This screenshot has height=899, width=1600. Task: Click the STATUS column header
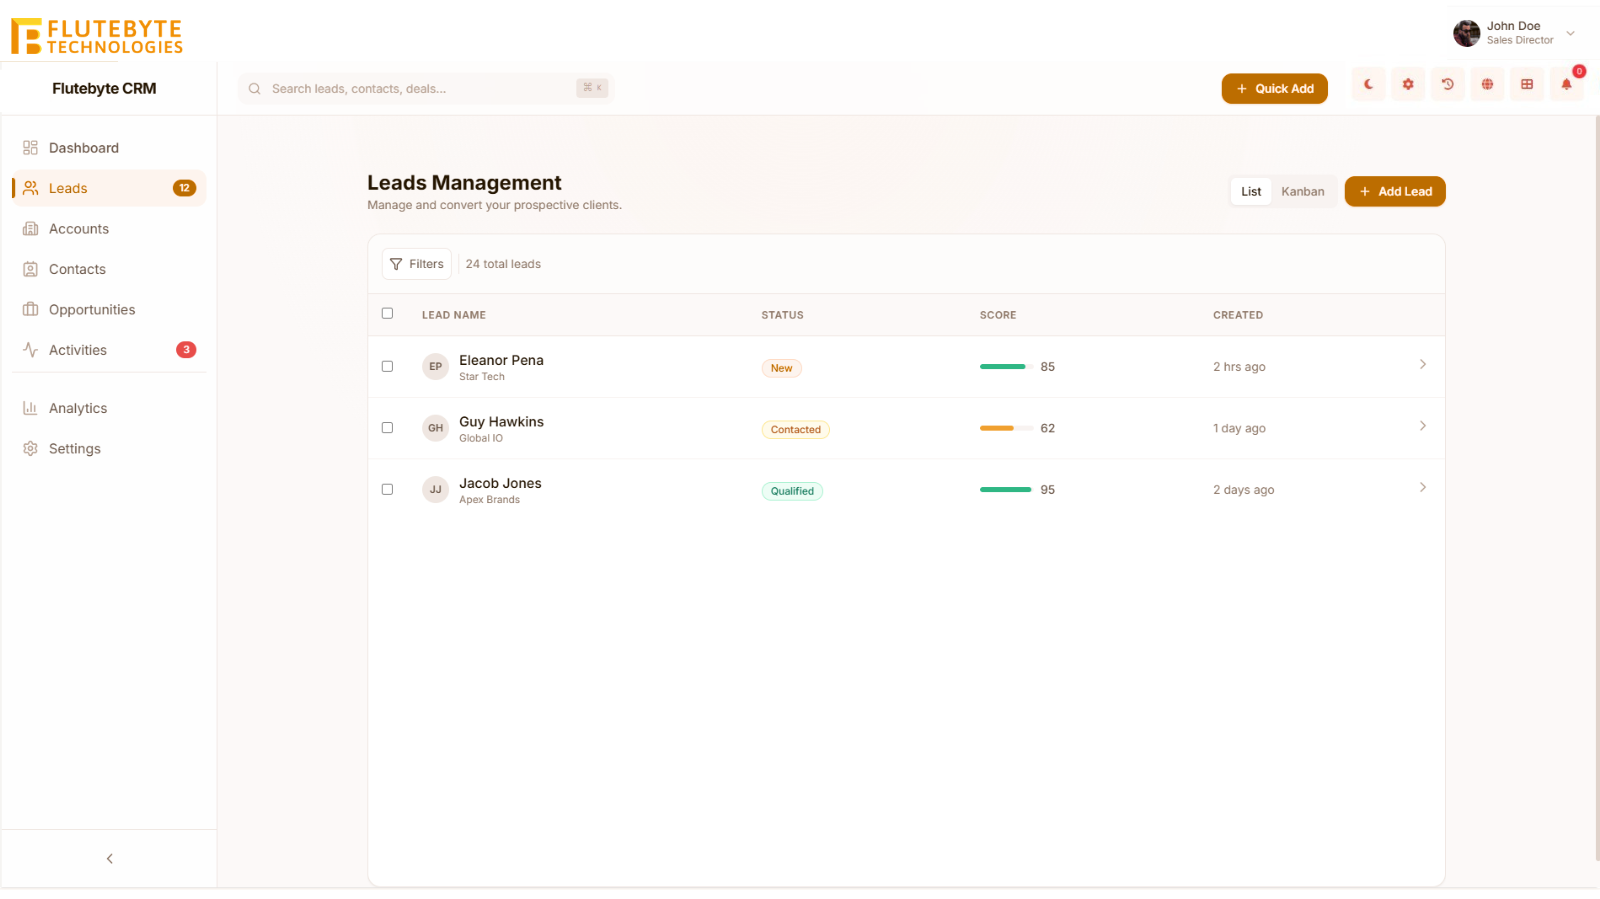[x=782, y=315]
